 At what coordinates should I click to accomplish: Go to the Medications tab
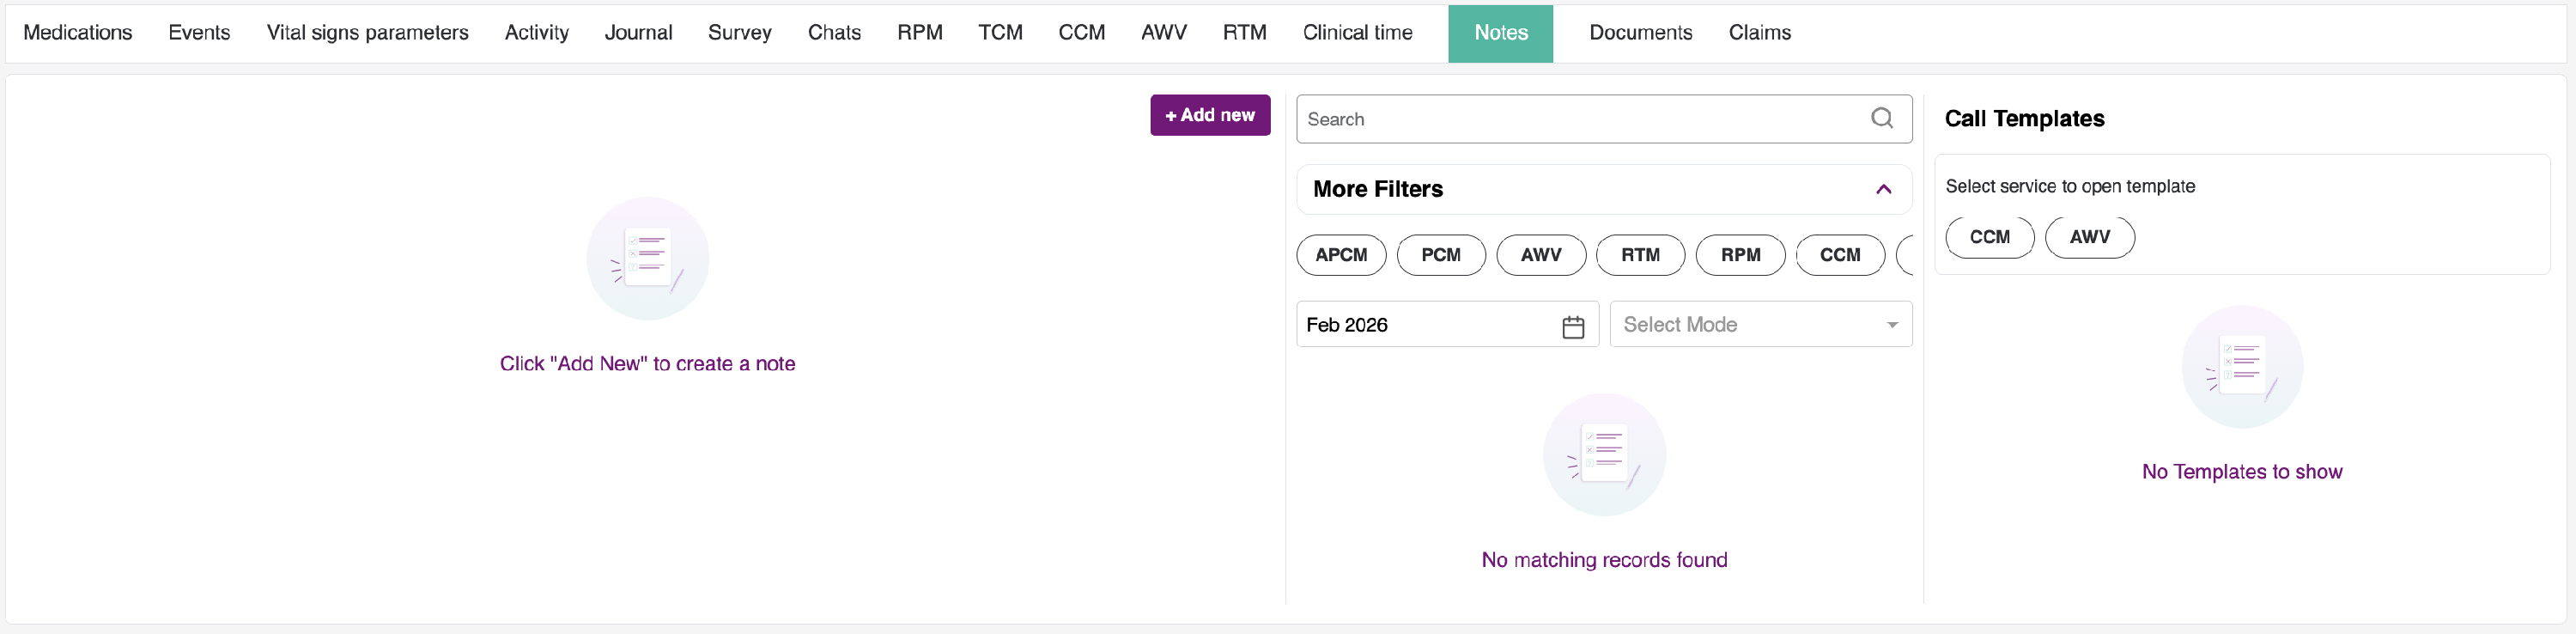(78, 33)
